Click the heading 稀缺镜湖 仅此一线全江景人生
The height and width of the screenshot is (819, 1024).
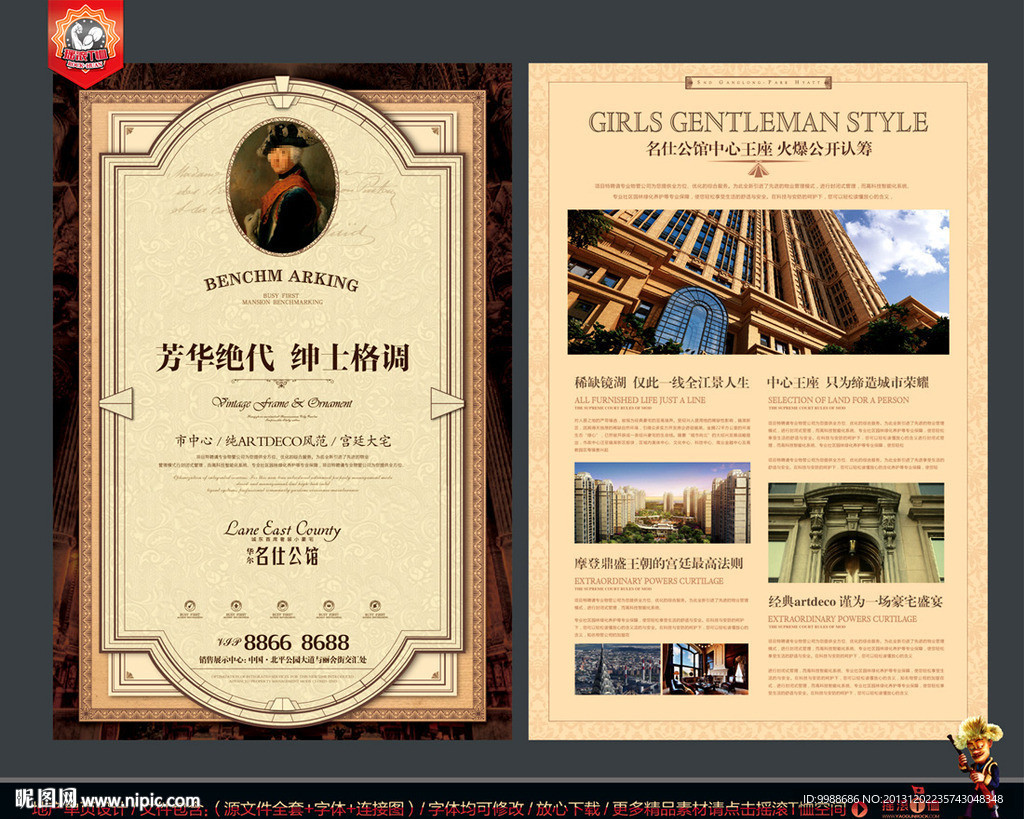point(662,383)
